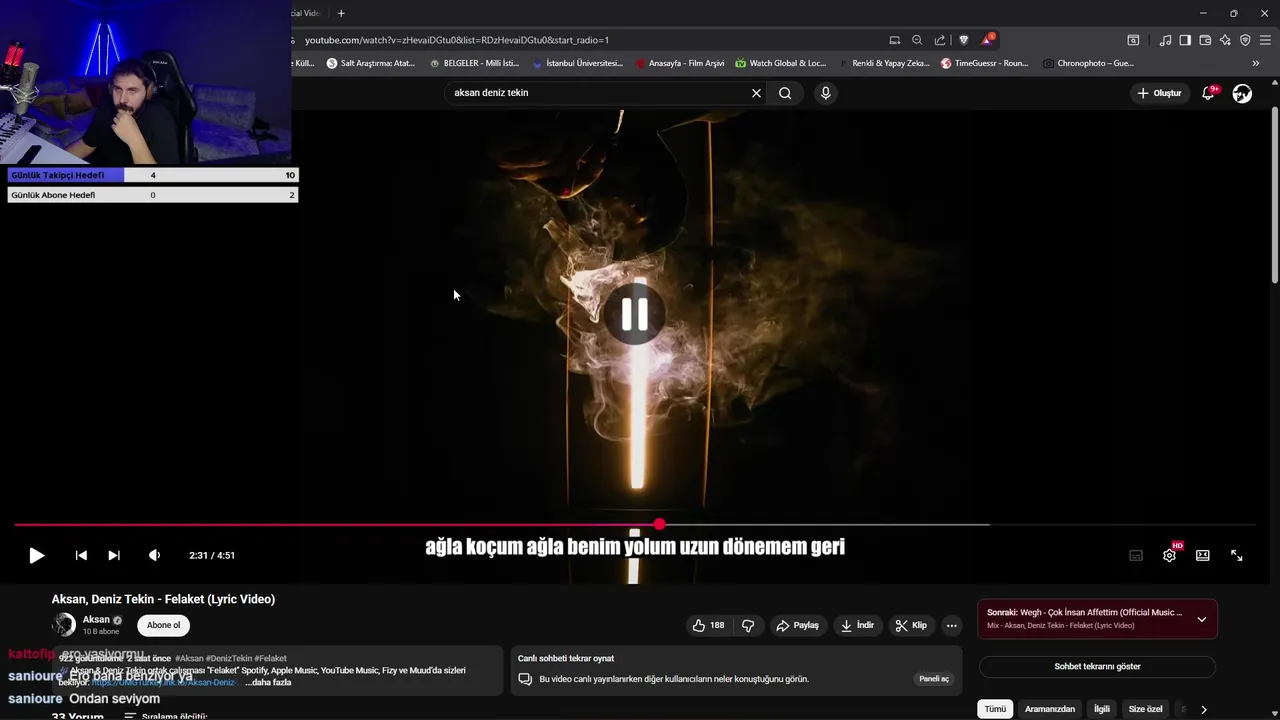Click the #Felaket hashtag in description
The height and width of the screenshot is (720, 1280).
point(271,659)
